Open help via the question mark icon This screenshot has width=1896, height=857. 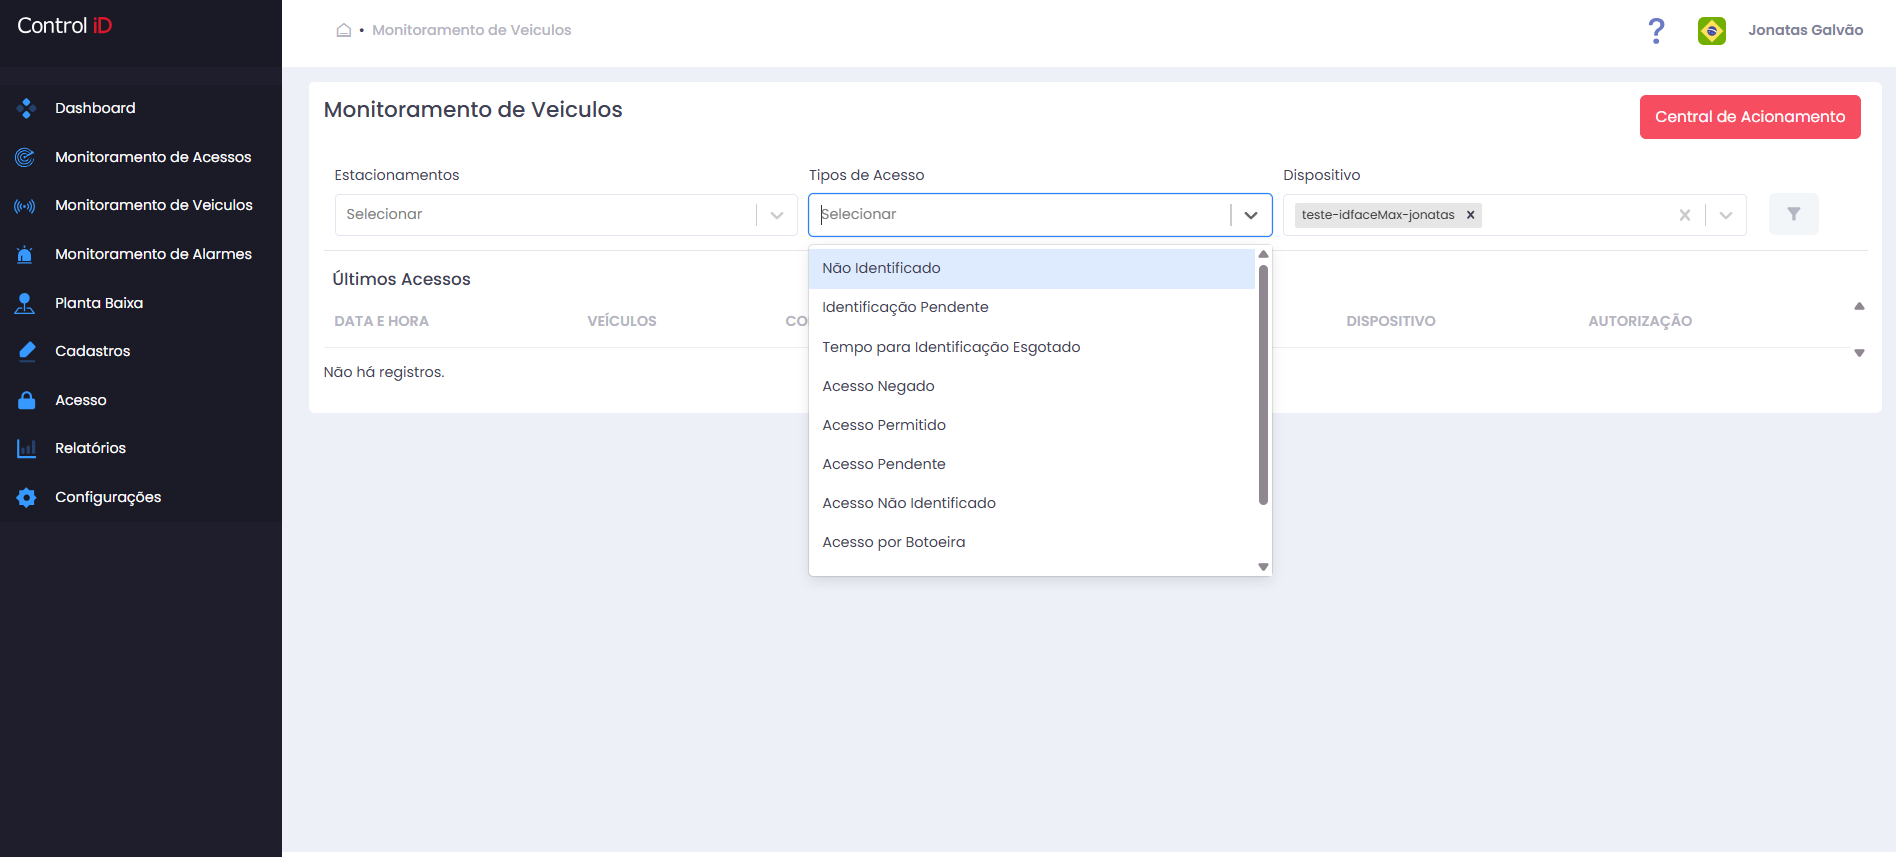coord(1657,31)
